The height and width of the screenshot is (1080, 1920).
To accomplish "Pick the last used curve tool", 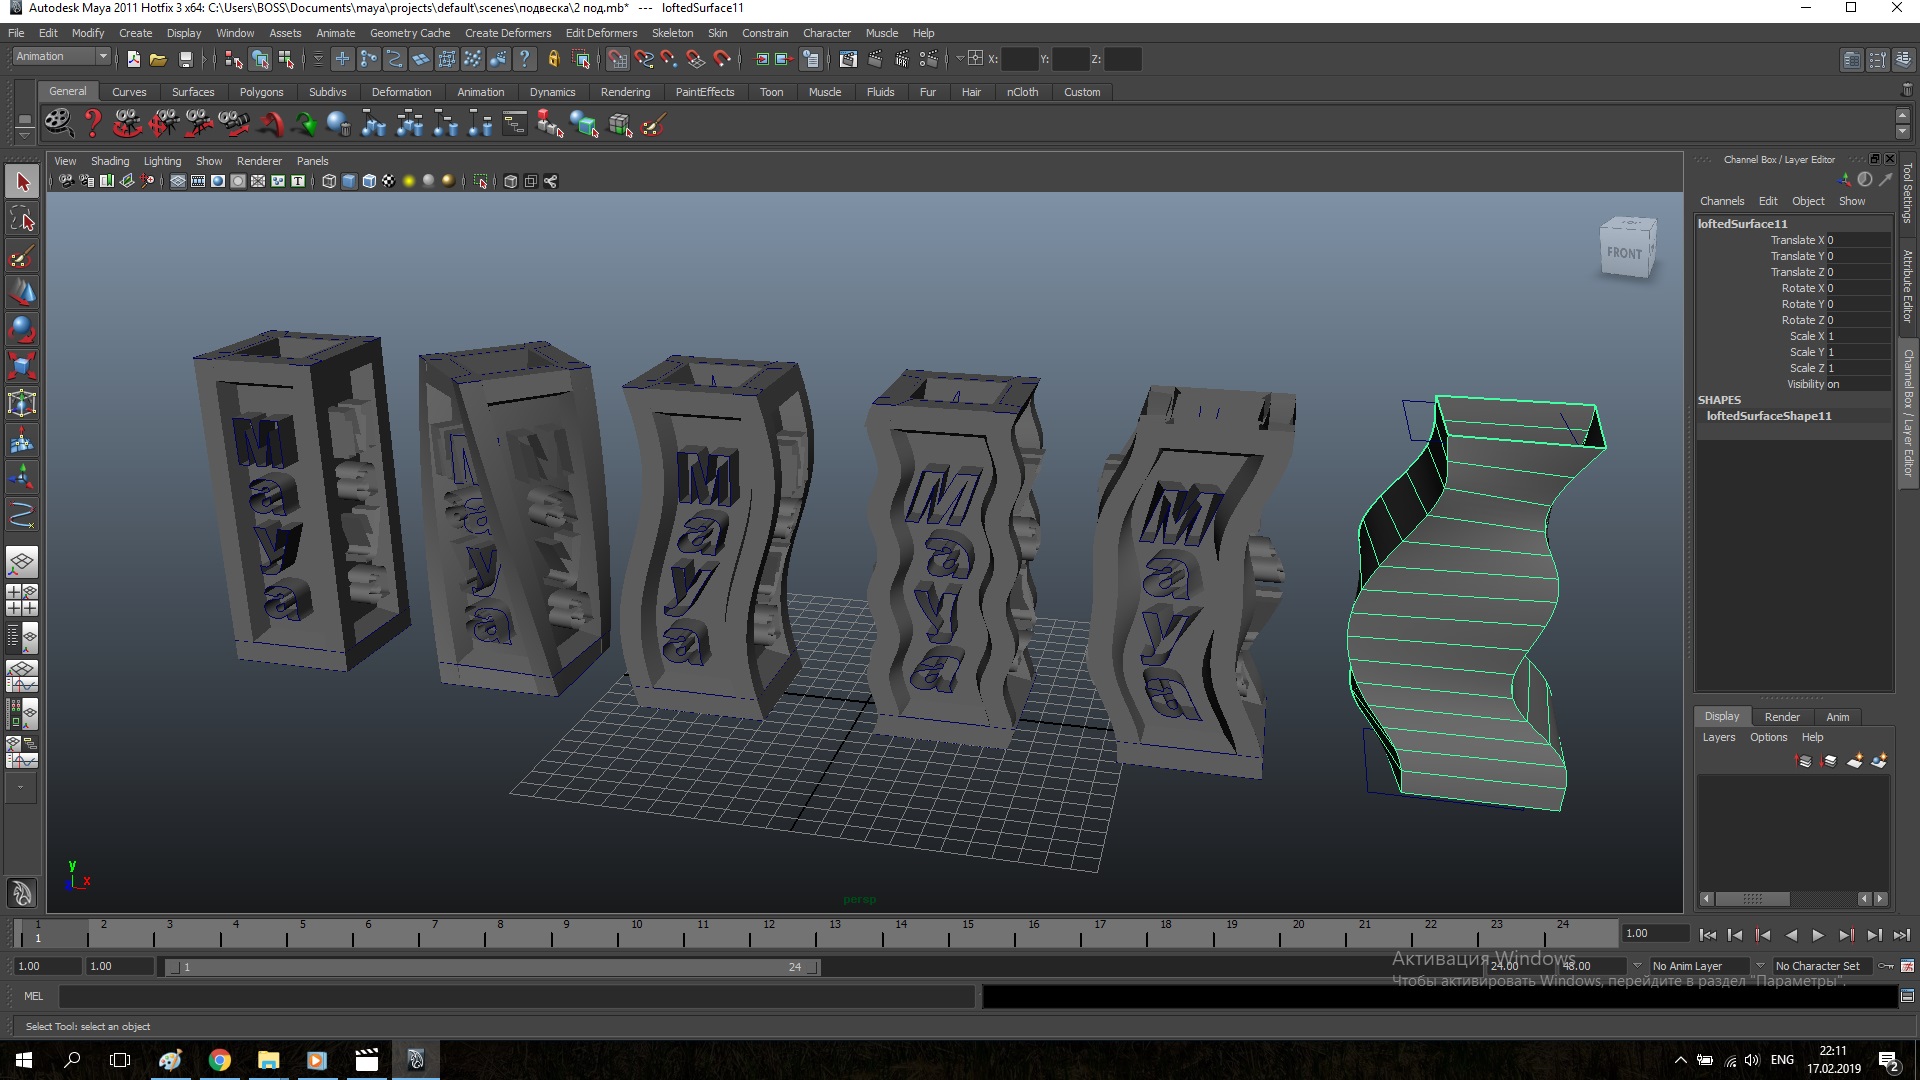I will point(22,514).
